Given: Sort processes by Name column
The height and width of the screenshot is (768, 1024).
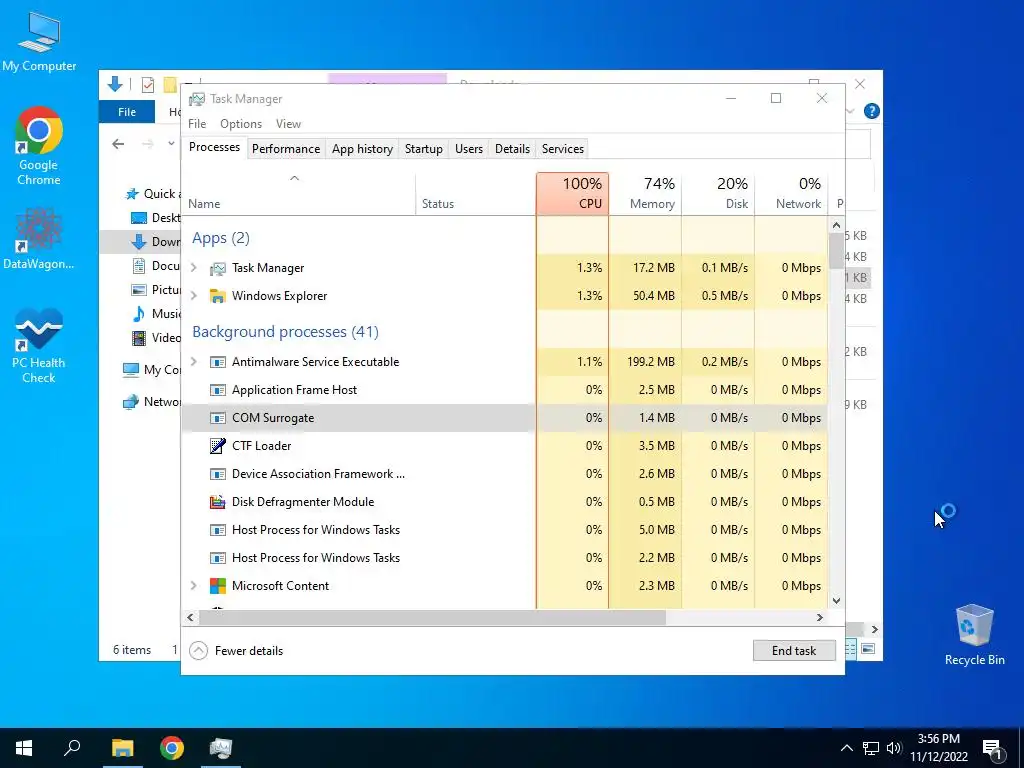Looking at the screenshot, I should [298, 194].
